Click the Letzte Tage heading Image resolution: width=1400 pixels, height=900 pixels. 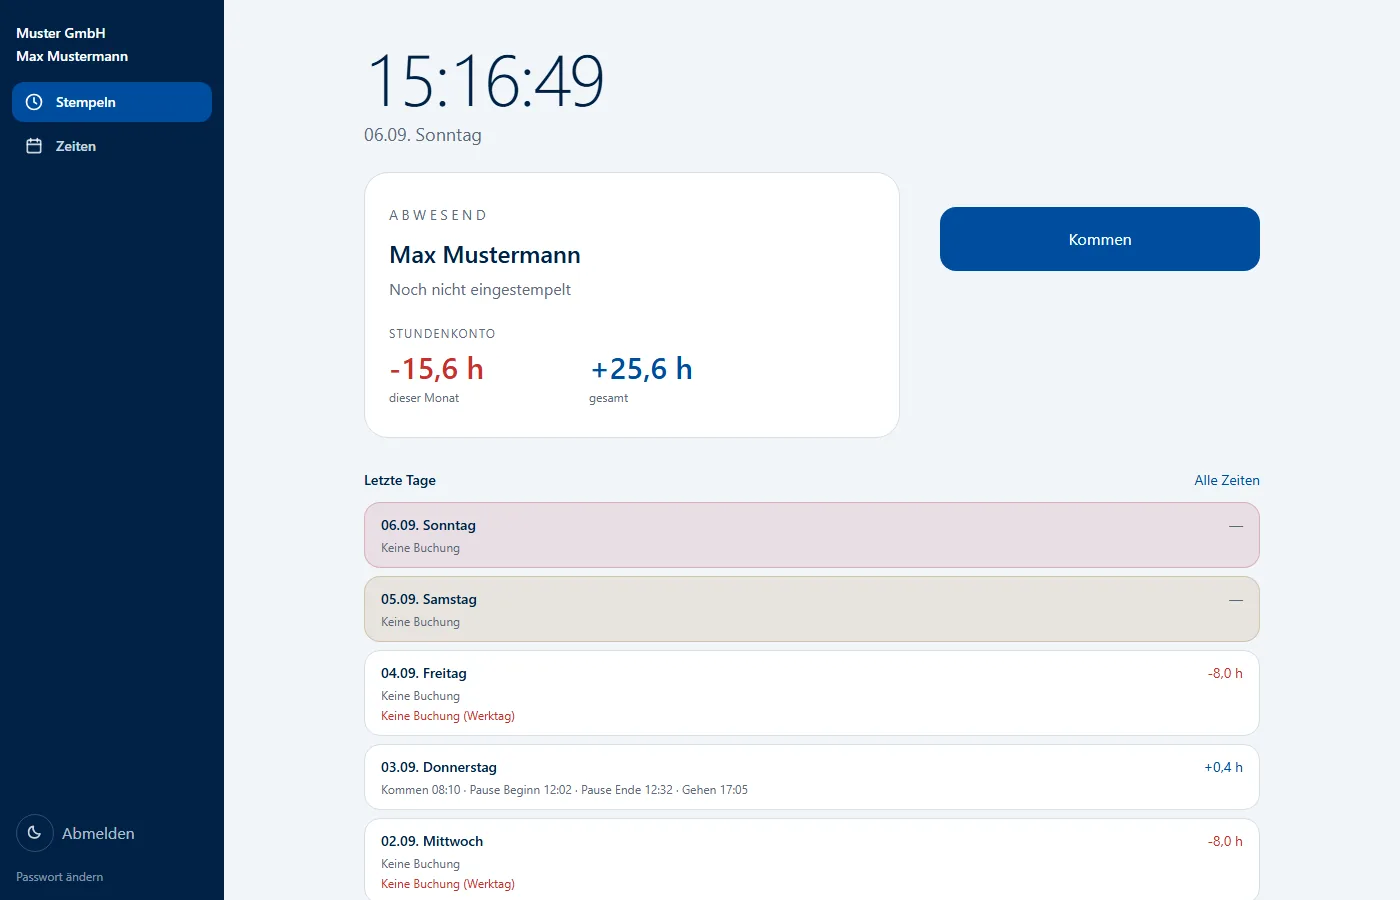point(400,480)
